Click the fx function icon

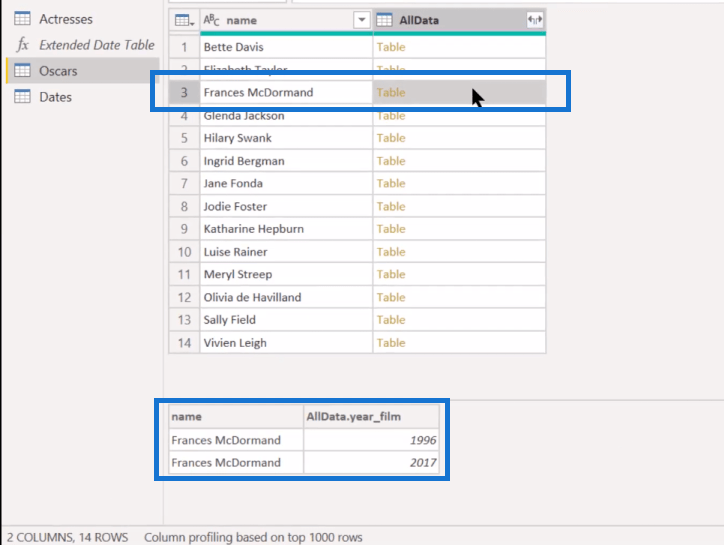coord(22,45)
